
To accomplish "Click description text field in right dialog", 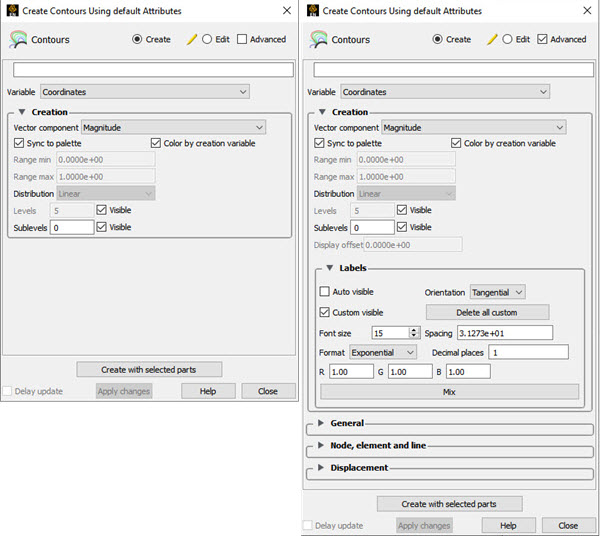I will tap(454, 70).
